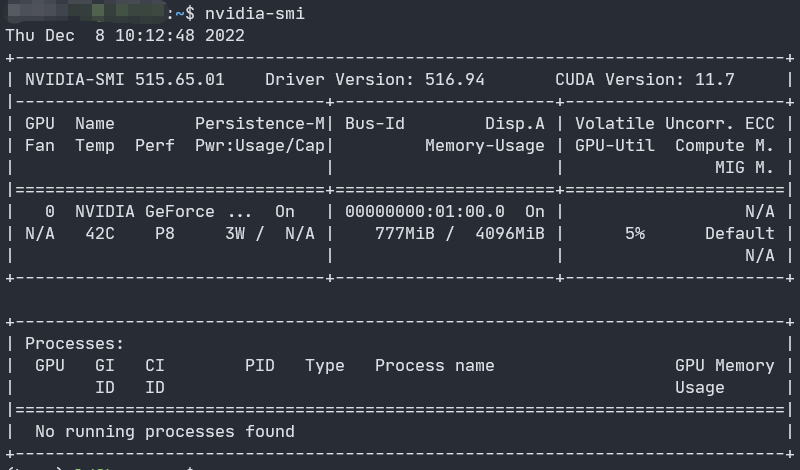Click the GPU-Util header

click(x=615, y=146)
